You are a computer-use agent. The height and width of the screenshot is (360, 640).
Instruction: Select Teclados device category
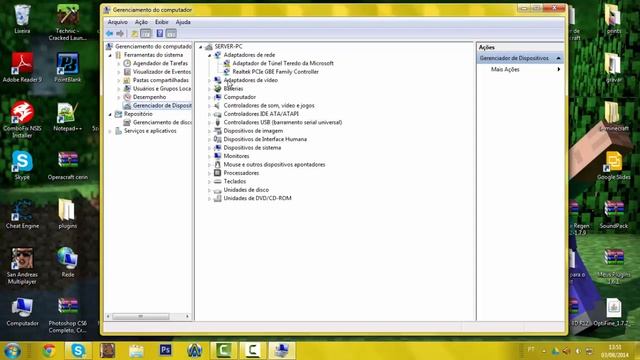(235, 182)
